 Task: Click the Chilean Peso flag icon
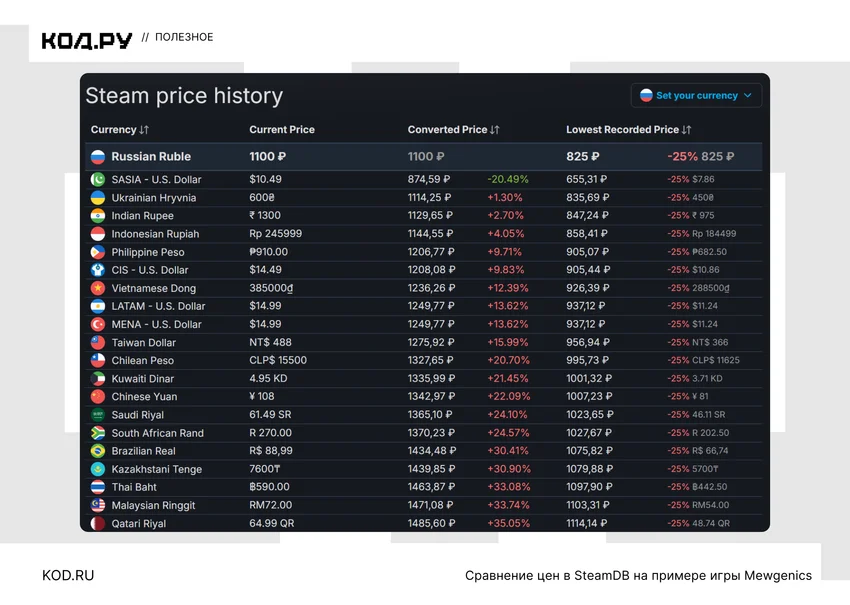(98, 361)
